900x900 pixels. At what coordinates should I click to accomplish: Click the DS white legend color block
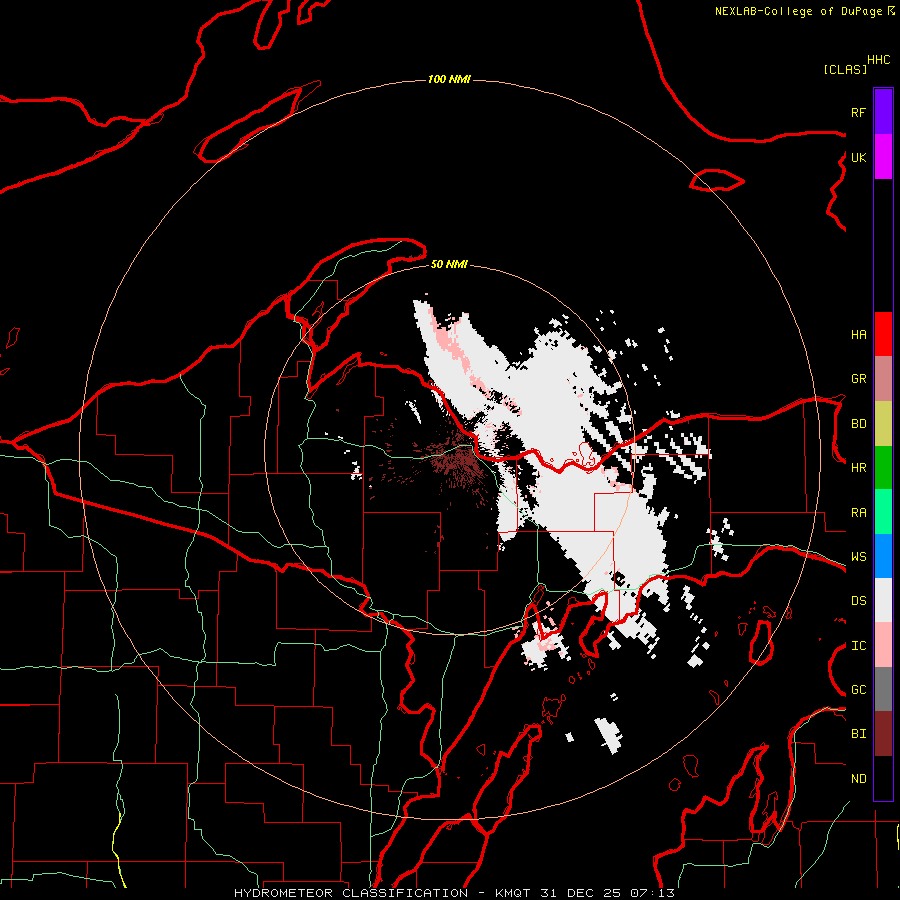tap(883, 600)
